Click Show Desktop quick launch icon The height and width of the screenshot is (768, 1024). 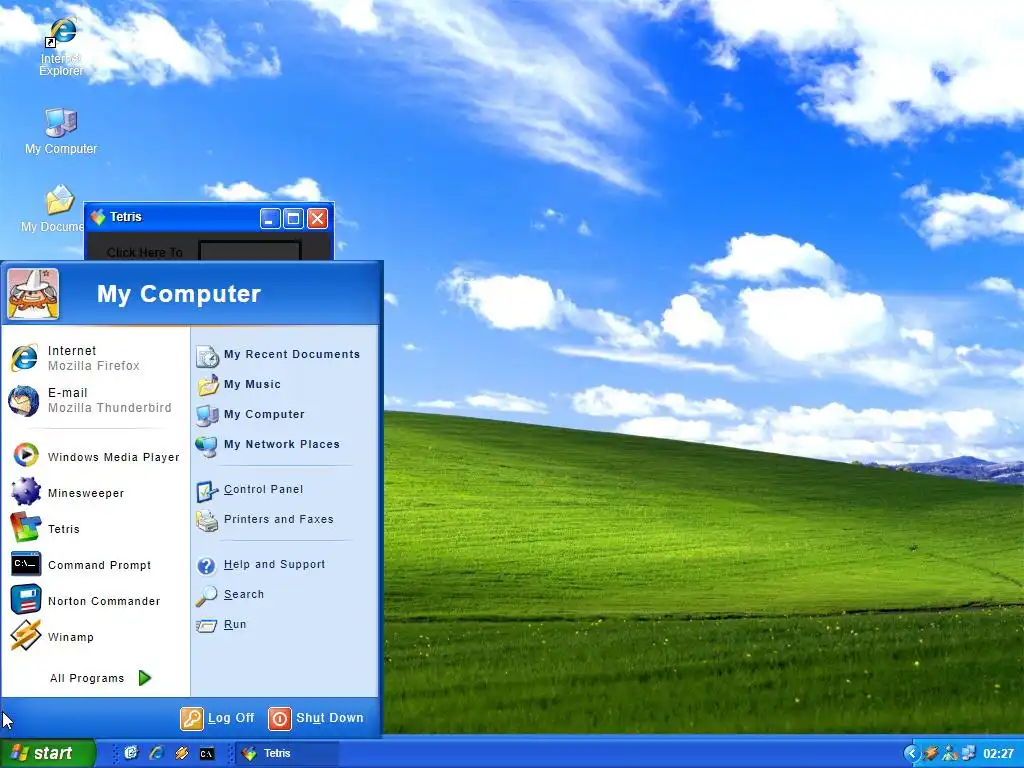pos(131,753)
